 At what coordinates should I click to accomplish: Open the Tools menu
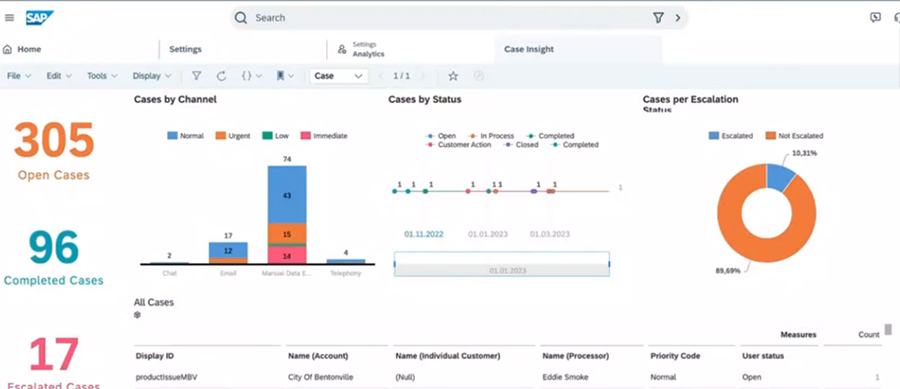tap(102, 76)
